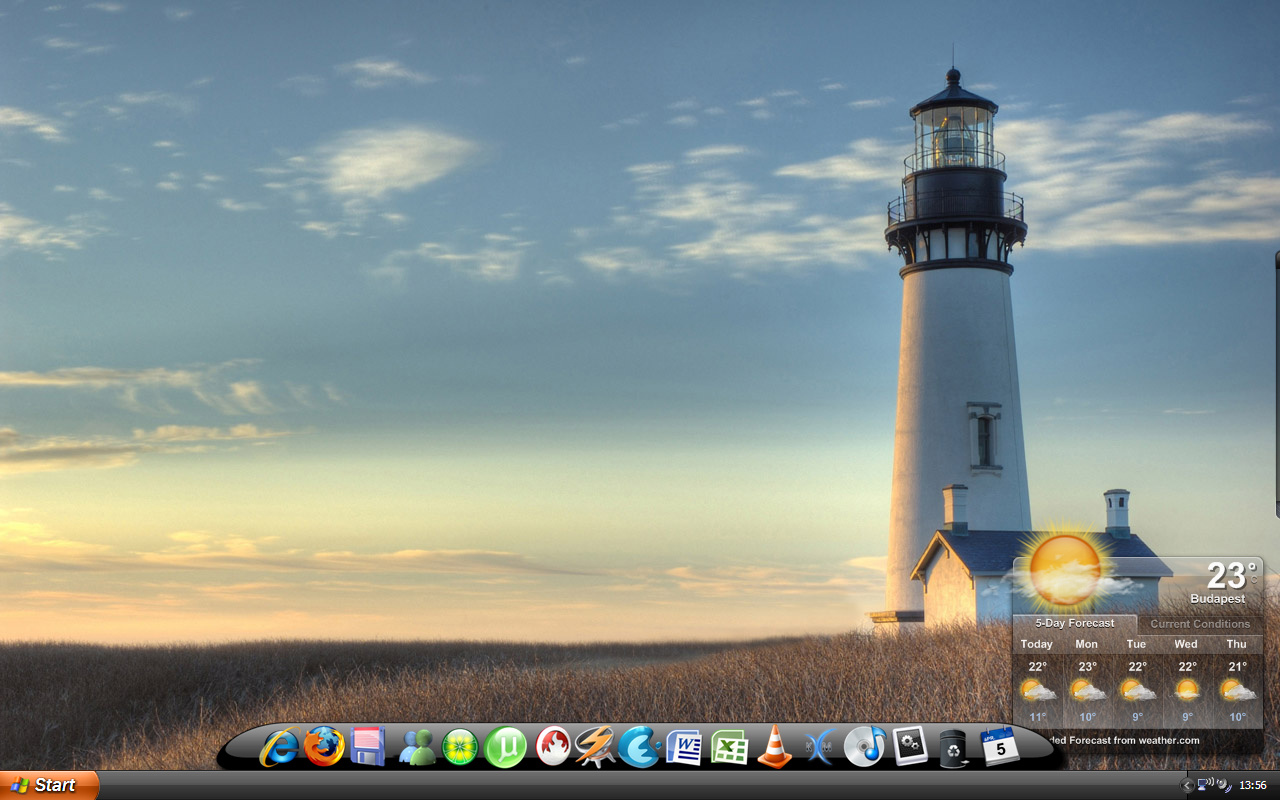Click Wednesday's sunny forecast icon
The height and width of the screenshot is (800, 1280).
point(1186,690)
